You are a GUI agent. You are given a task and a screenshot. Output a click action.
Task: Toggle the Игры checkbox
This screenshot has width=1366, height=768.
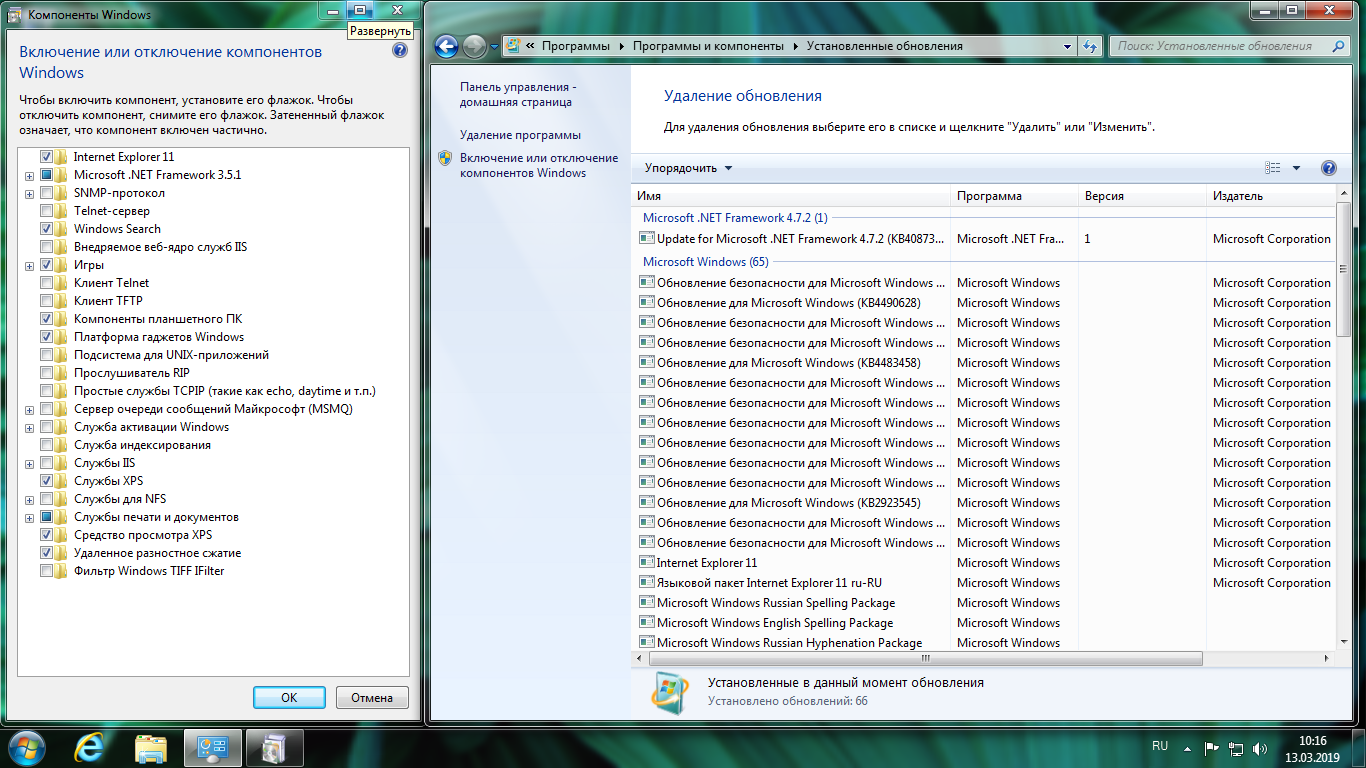point(47,265)
